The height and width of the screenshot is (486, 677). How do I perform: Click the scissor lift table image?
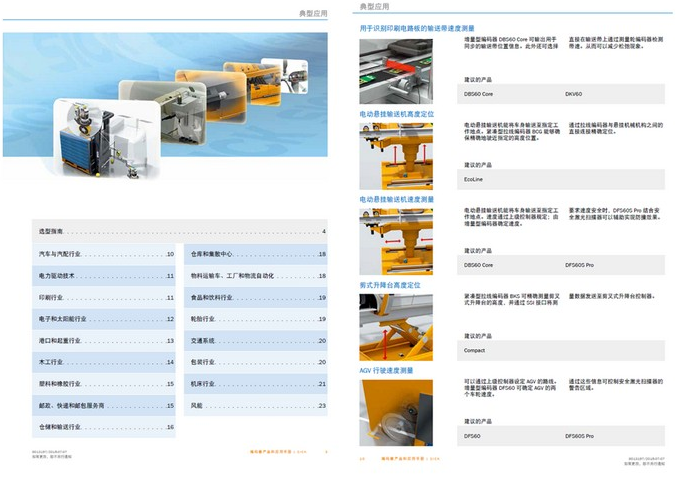point(395,326)
